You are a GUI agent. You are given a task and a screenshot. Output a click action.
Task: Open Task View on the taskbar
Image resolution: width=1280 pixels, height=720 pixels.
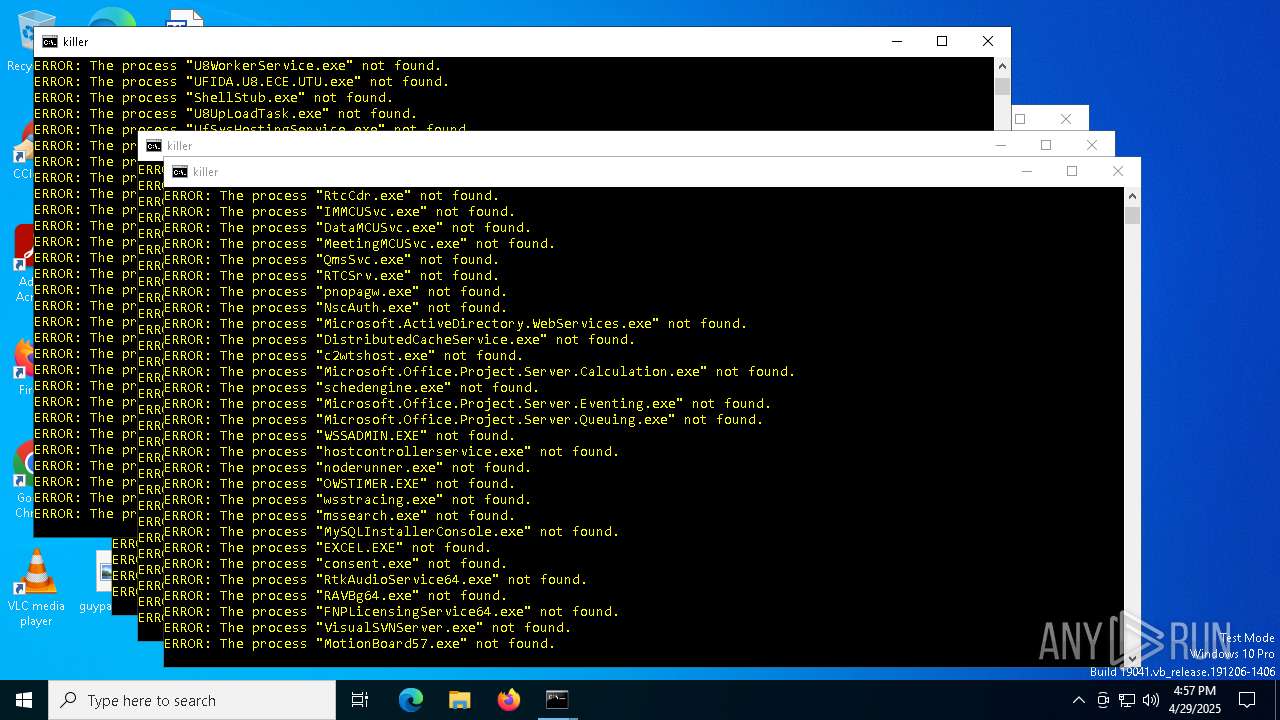pos(360,700)
